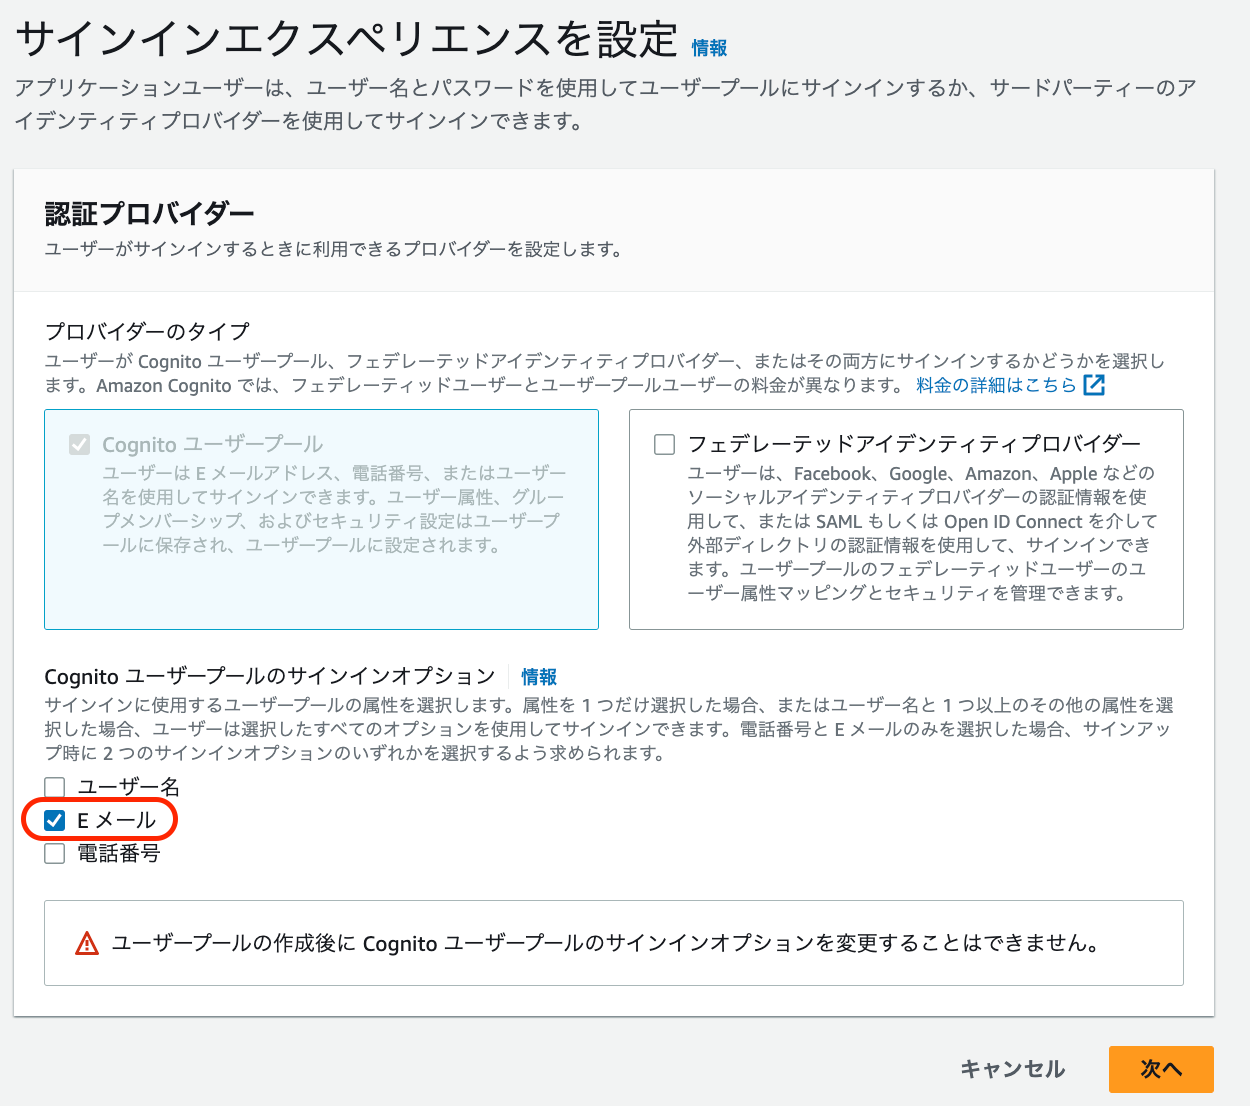Click the warning message banner
Image resolution: width=1250 pixels, height=1106 pixels.
tap(614, 941)
